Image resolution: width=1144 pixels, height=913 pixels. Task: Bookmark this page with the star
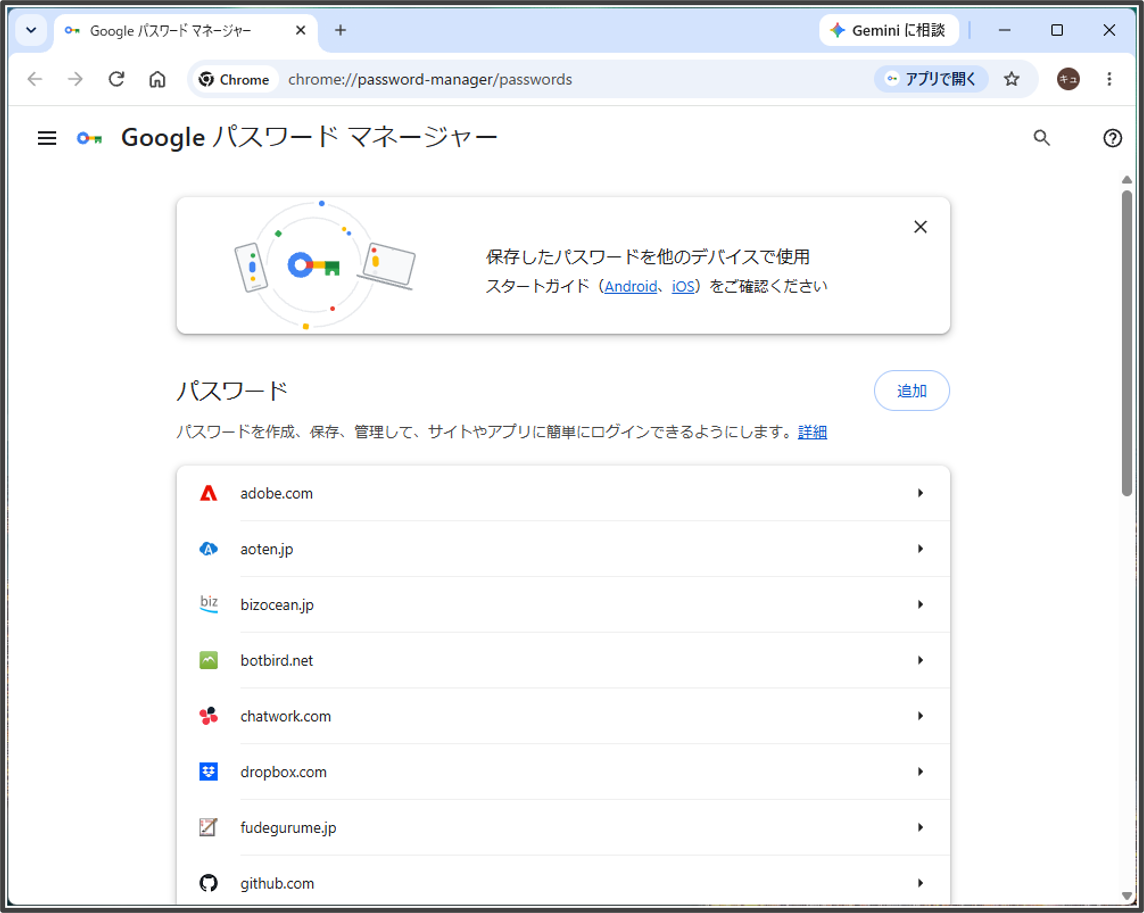[x=1011, y=79]
